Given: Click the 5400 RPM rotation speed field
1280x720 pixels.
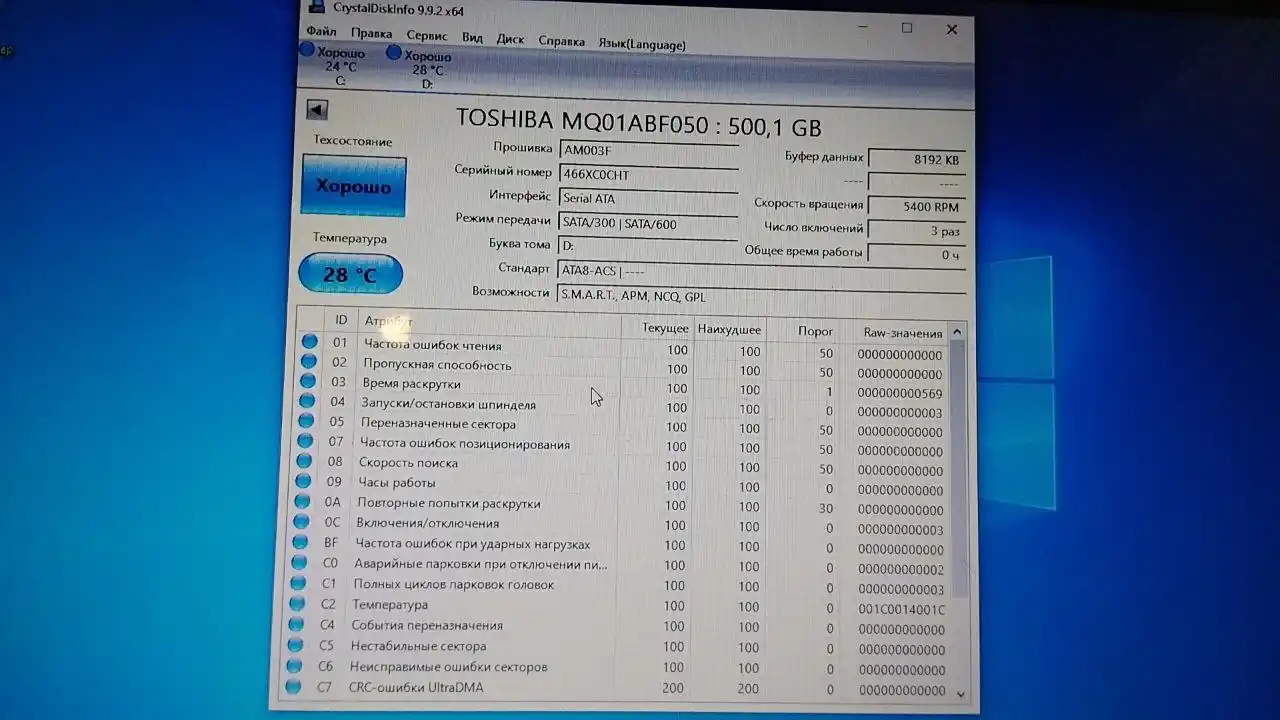Looking at the screenshot, I should click(x=916, y=207).
